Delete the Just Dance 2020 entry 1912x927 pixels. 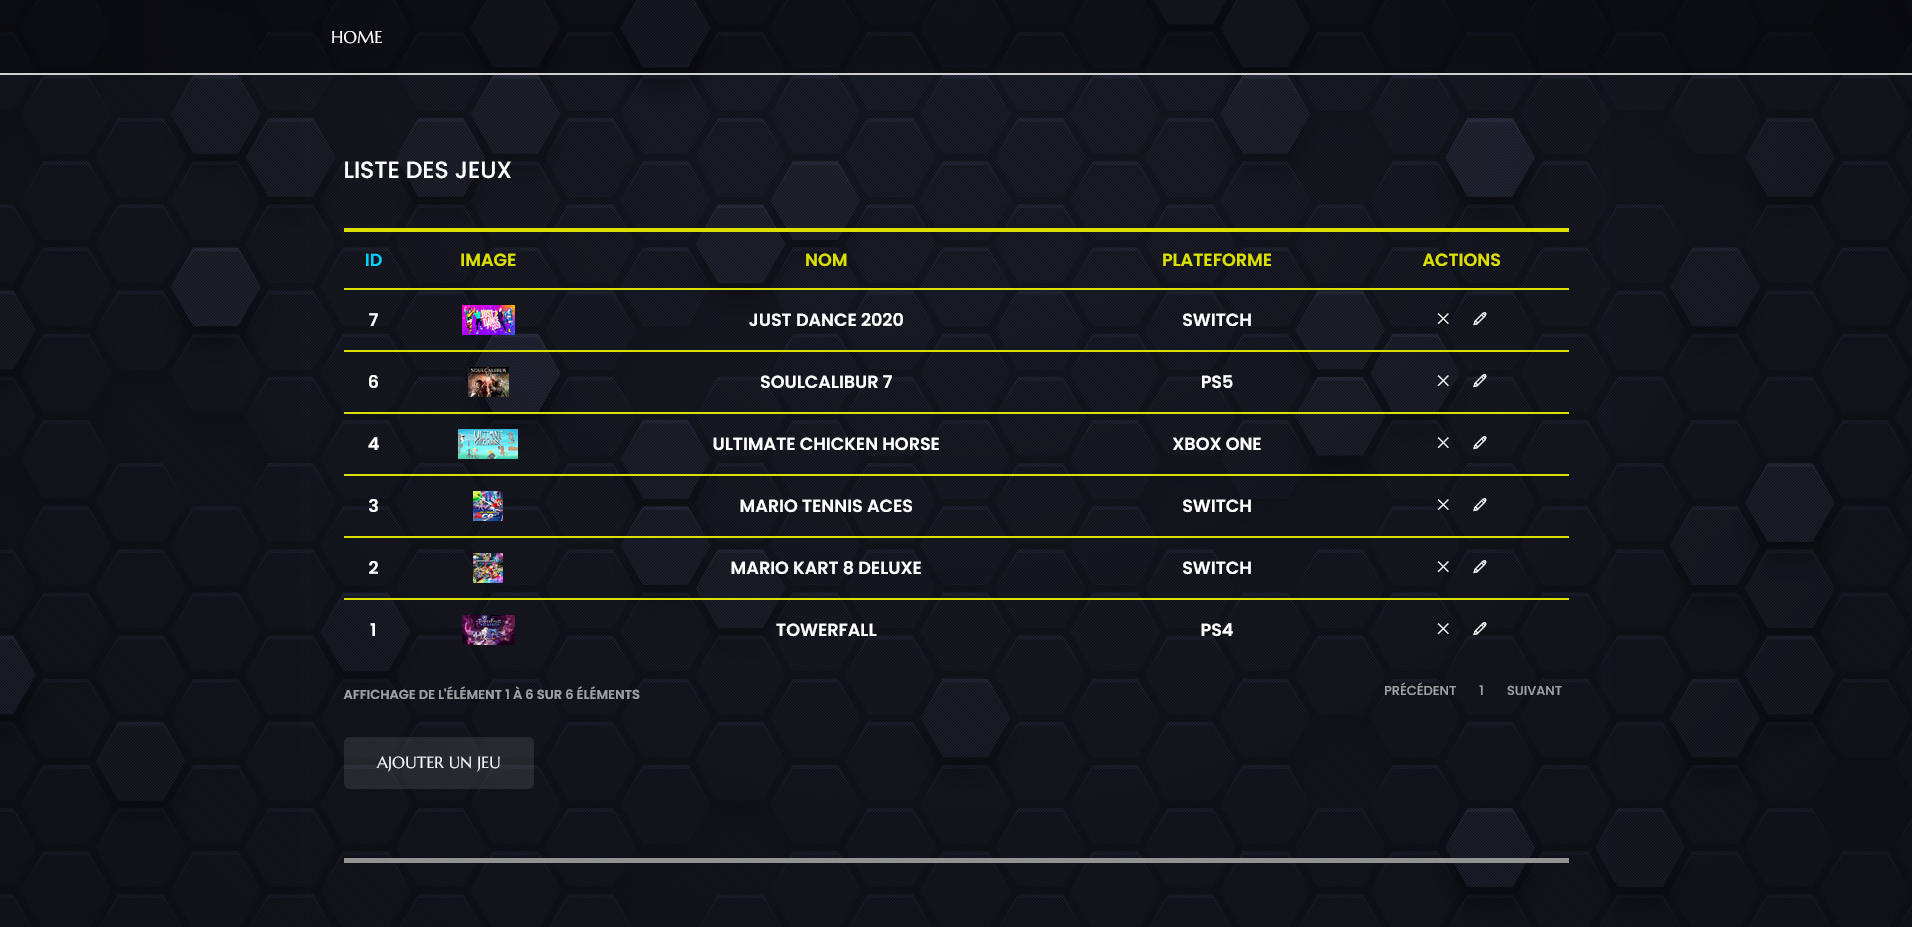click(1442, 319)
